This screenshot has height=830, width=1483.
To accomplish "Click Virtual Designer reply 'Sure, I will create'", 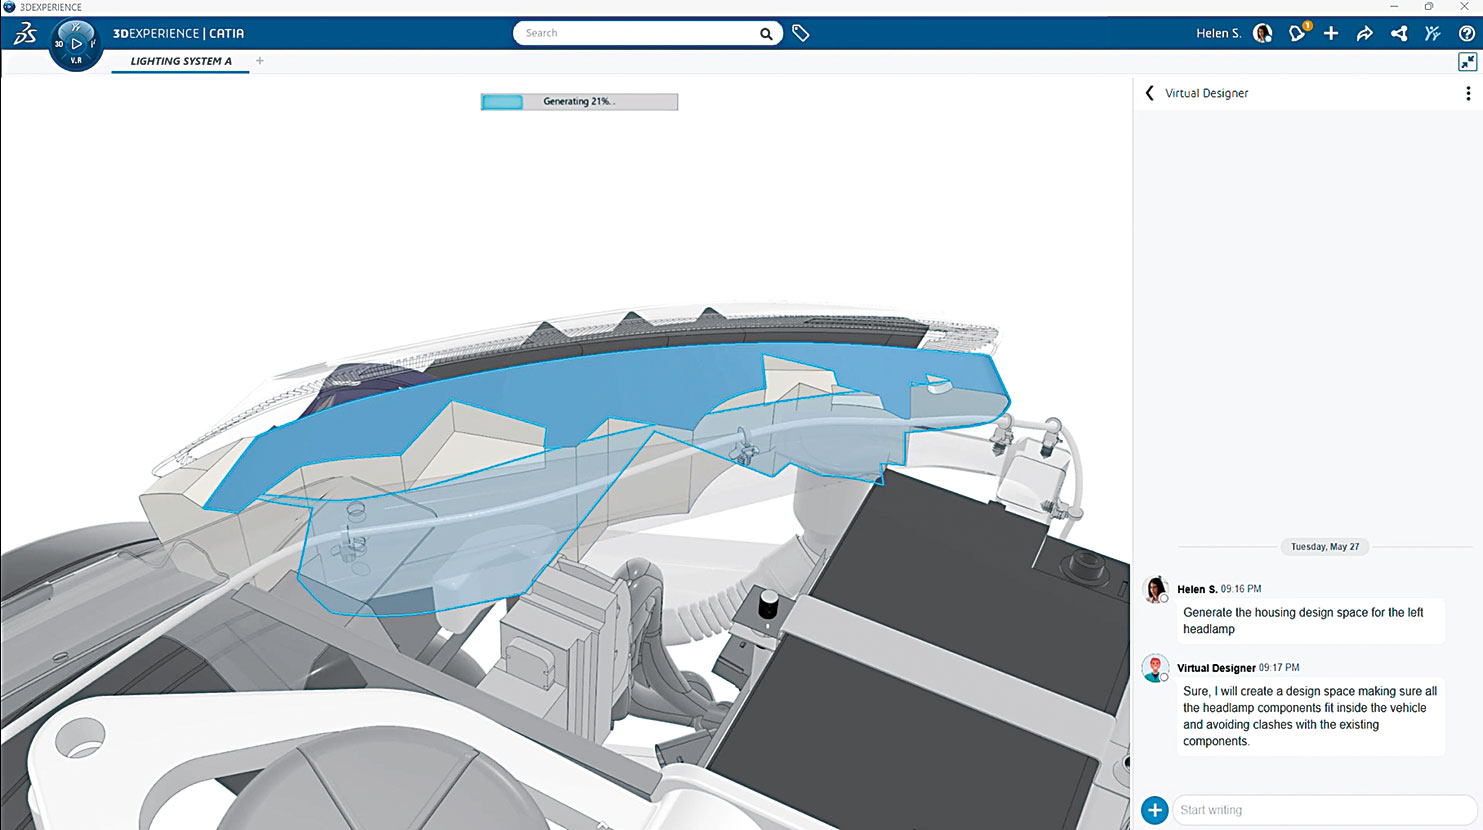I will (x=1310, y=716).
